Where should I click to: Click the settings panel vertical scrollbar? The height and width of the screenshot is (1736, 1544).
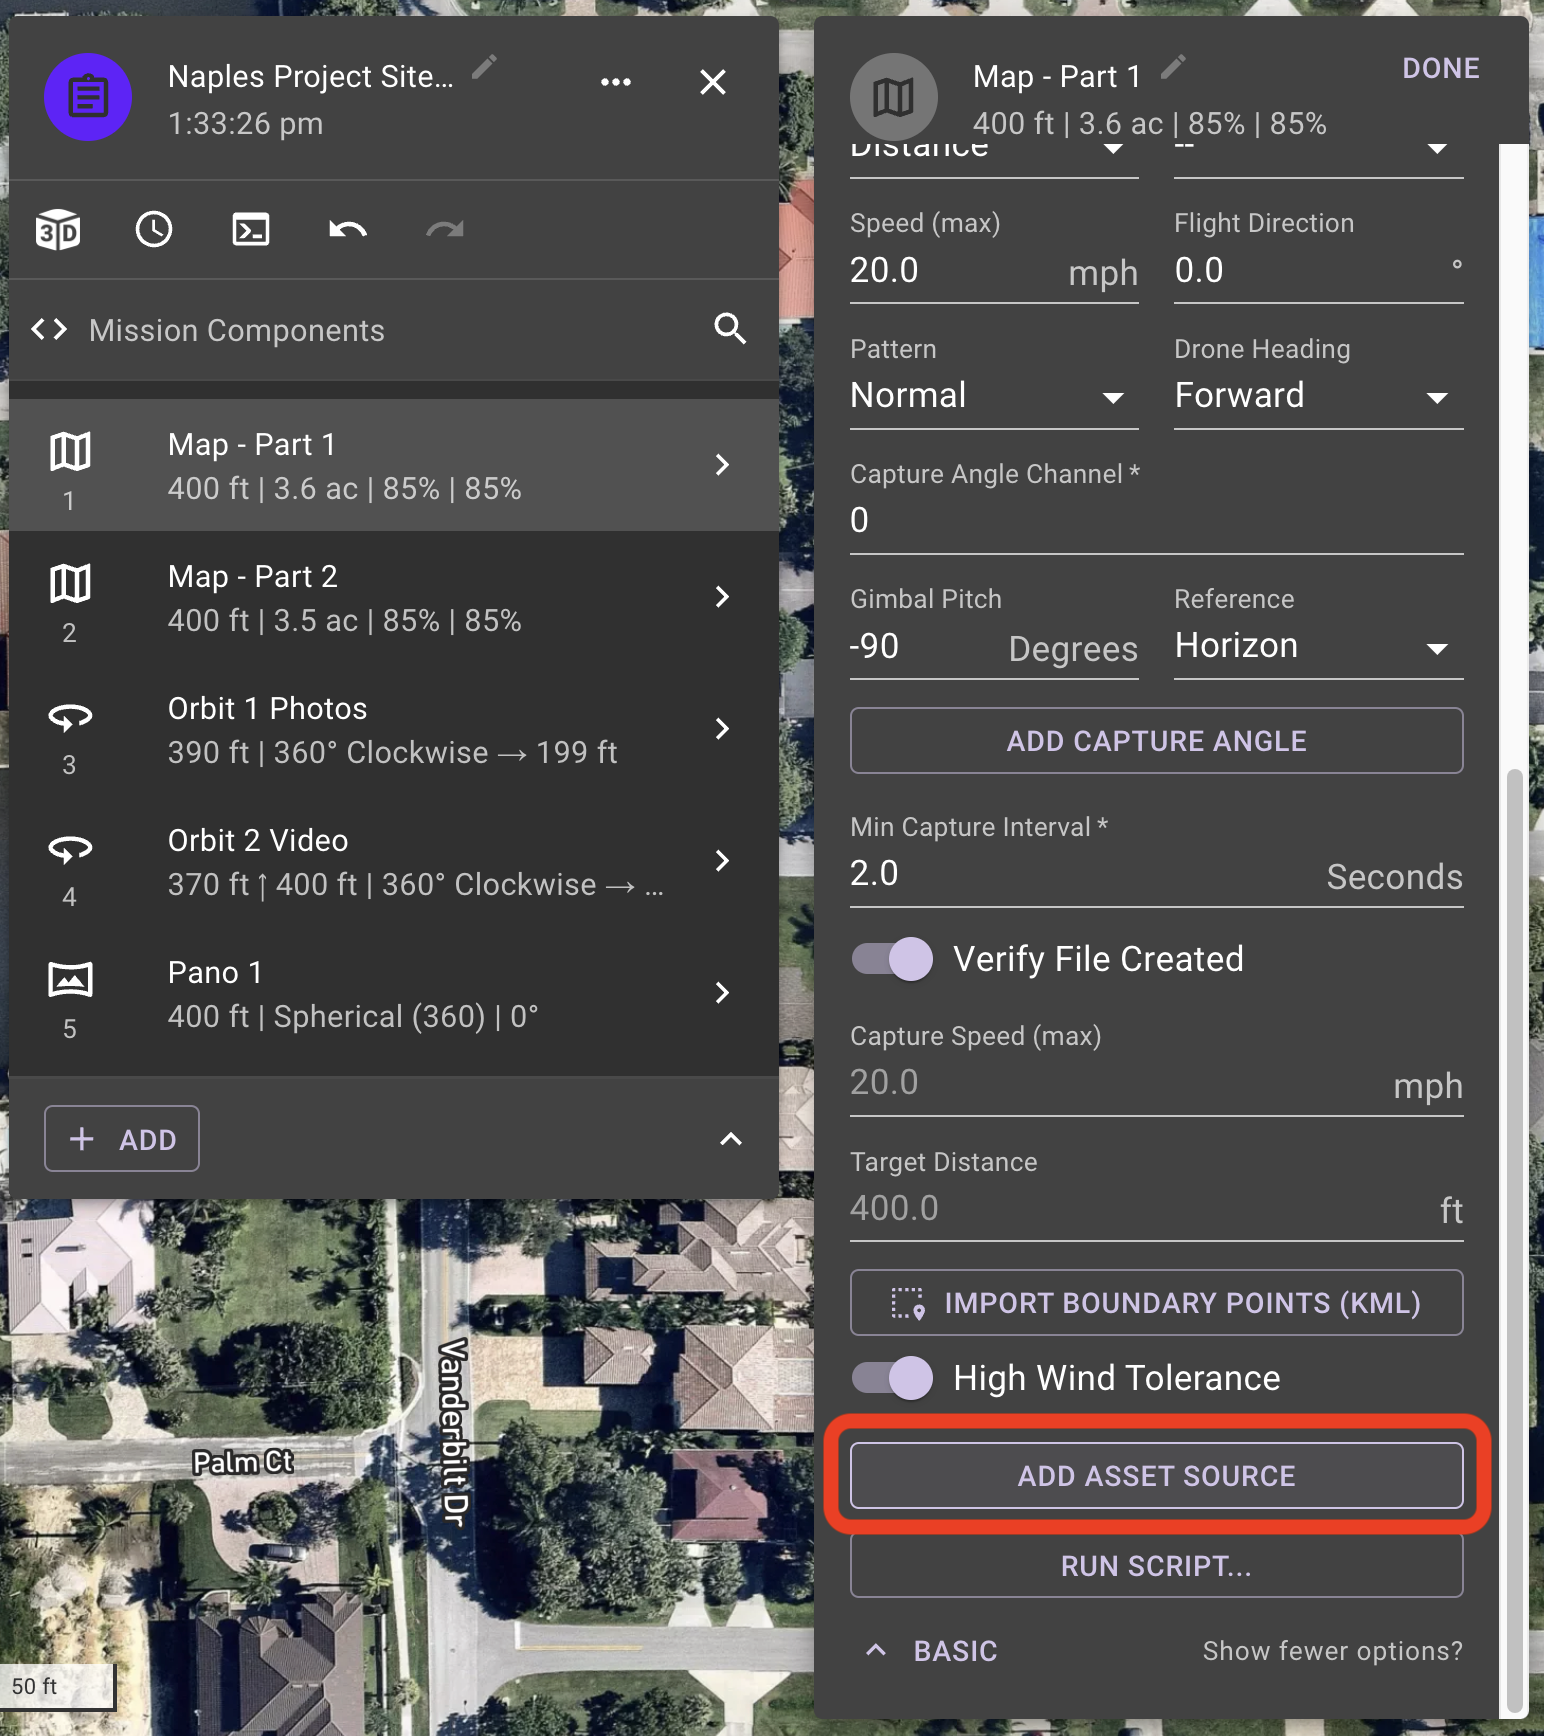tap(1515, 1240)
